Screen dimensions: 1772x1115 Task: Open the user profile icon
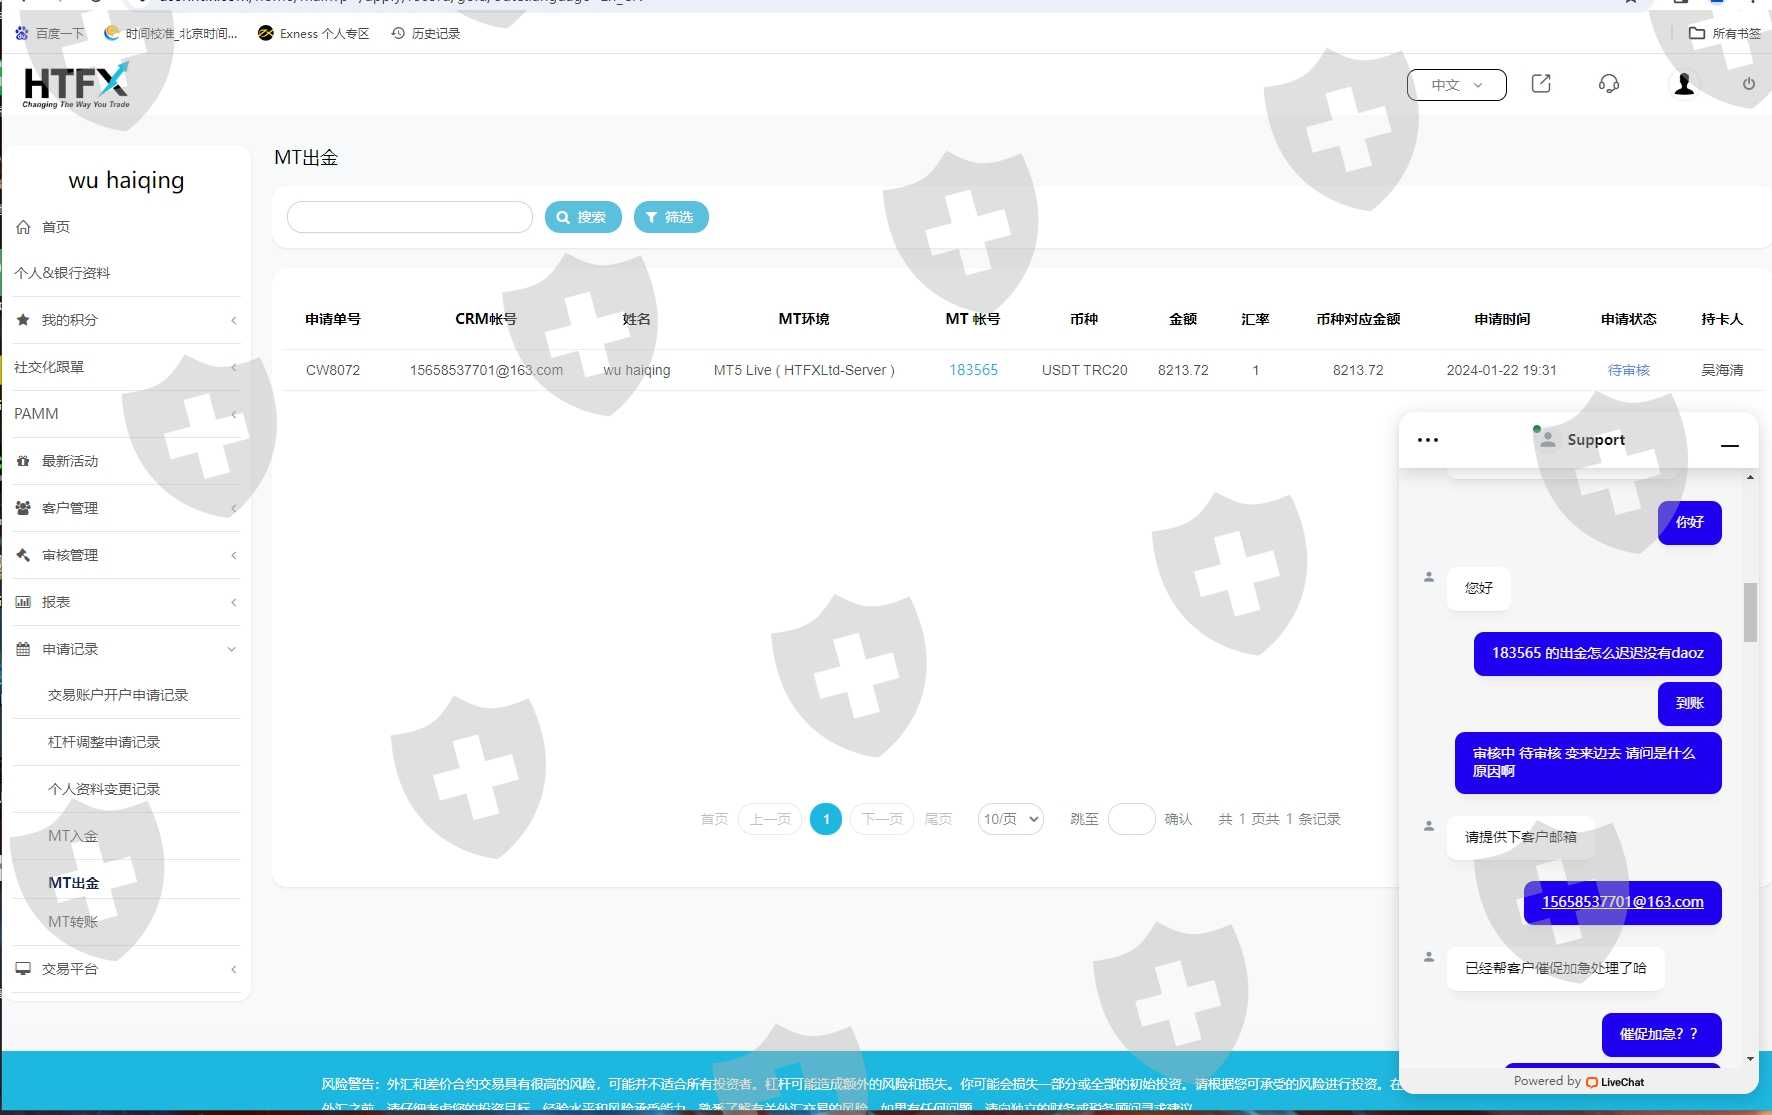click(1684, 84)
